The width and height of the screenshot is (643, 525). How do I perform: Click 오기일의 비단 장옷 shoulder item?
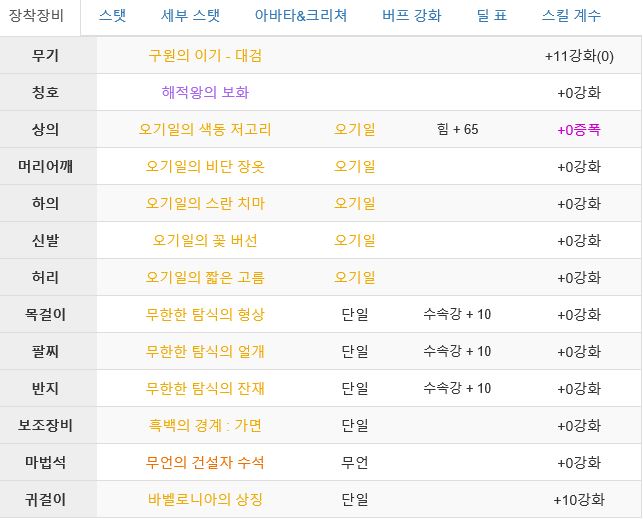[x=205, y=167]
